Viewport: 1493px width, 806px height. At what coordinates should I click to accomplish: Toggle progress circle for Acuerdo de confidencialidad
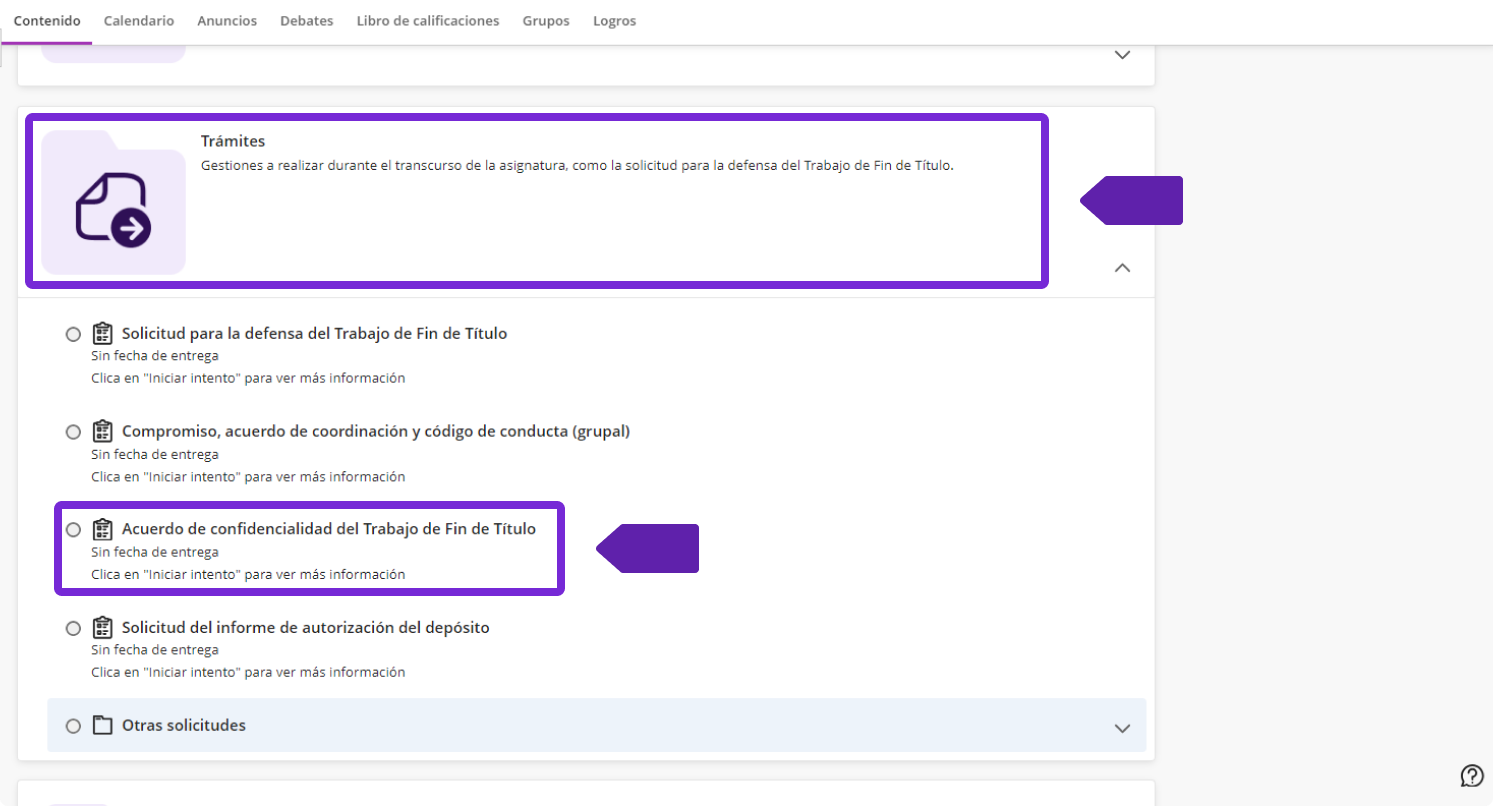point(73,530)
